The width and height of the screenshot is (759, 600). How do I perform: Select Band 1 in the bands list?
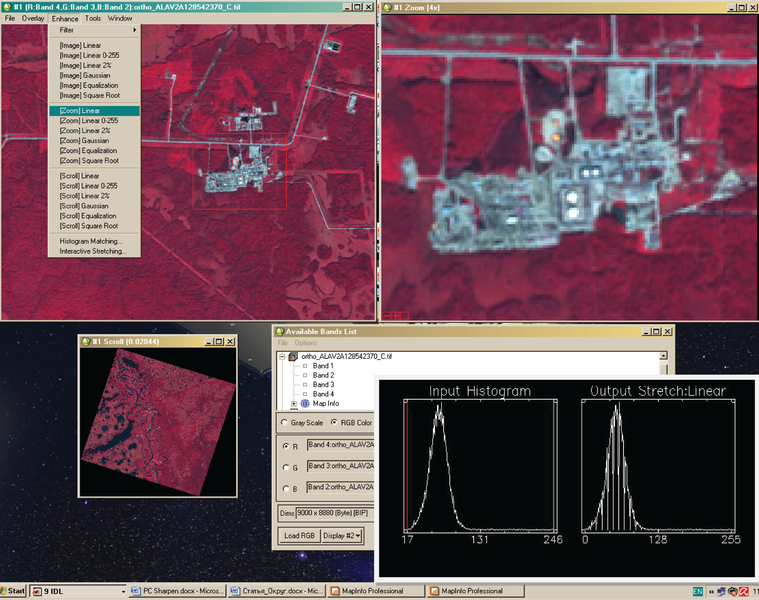[x=322, y=366]
